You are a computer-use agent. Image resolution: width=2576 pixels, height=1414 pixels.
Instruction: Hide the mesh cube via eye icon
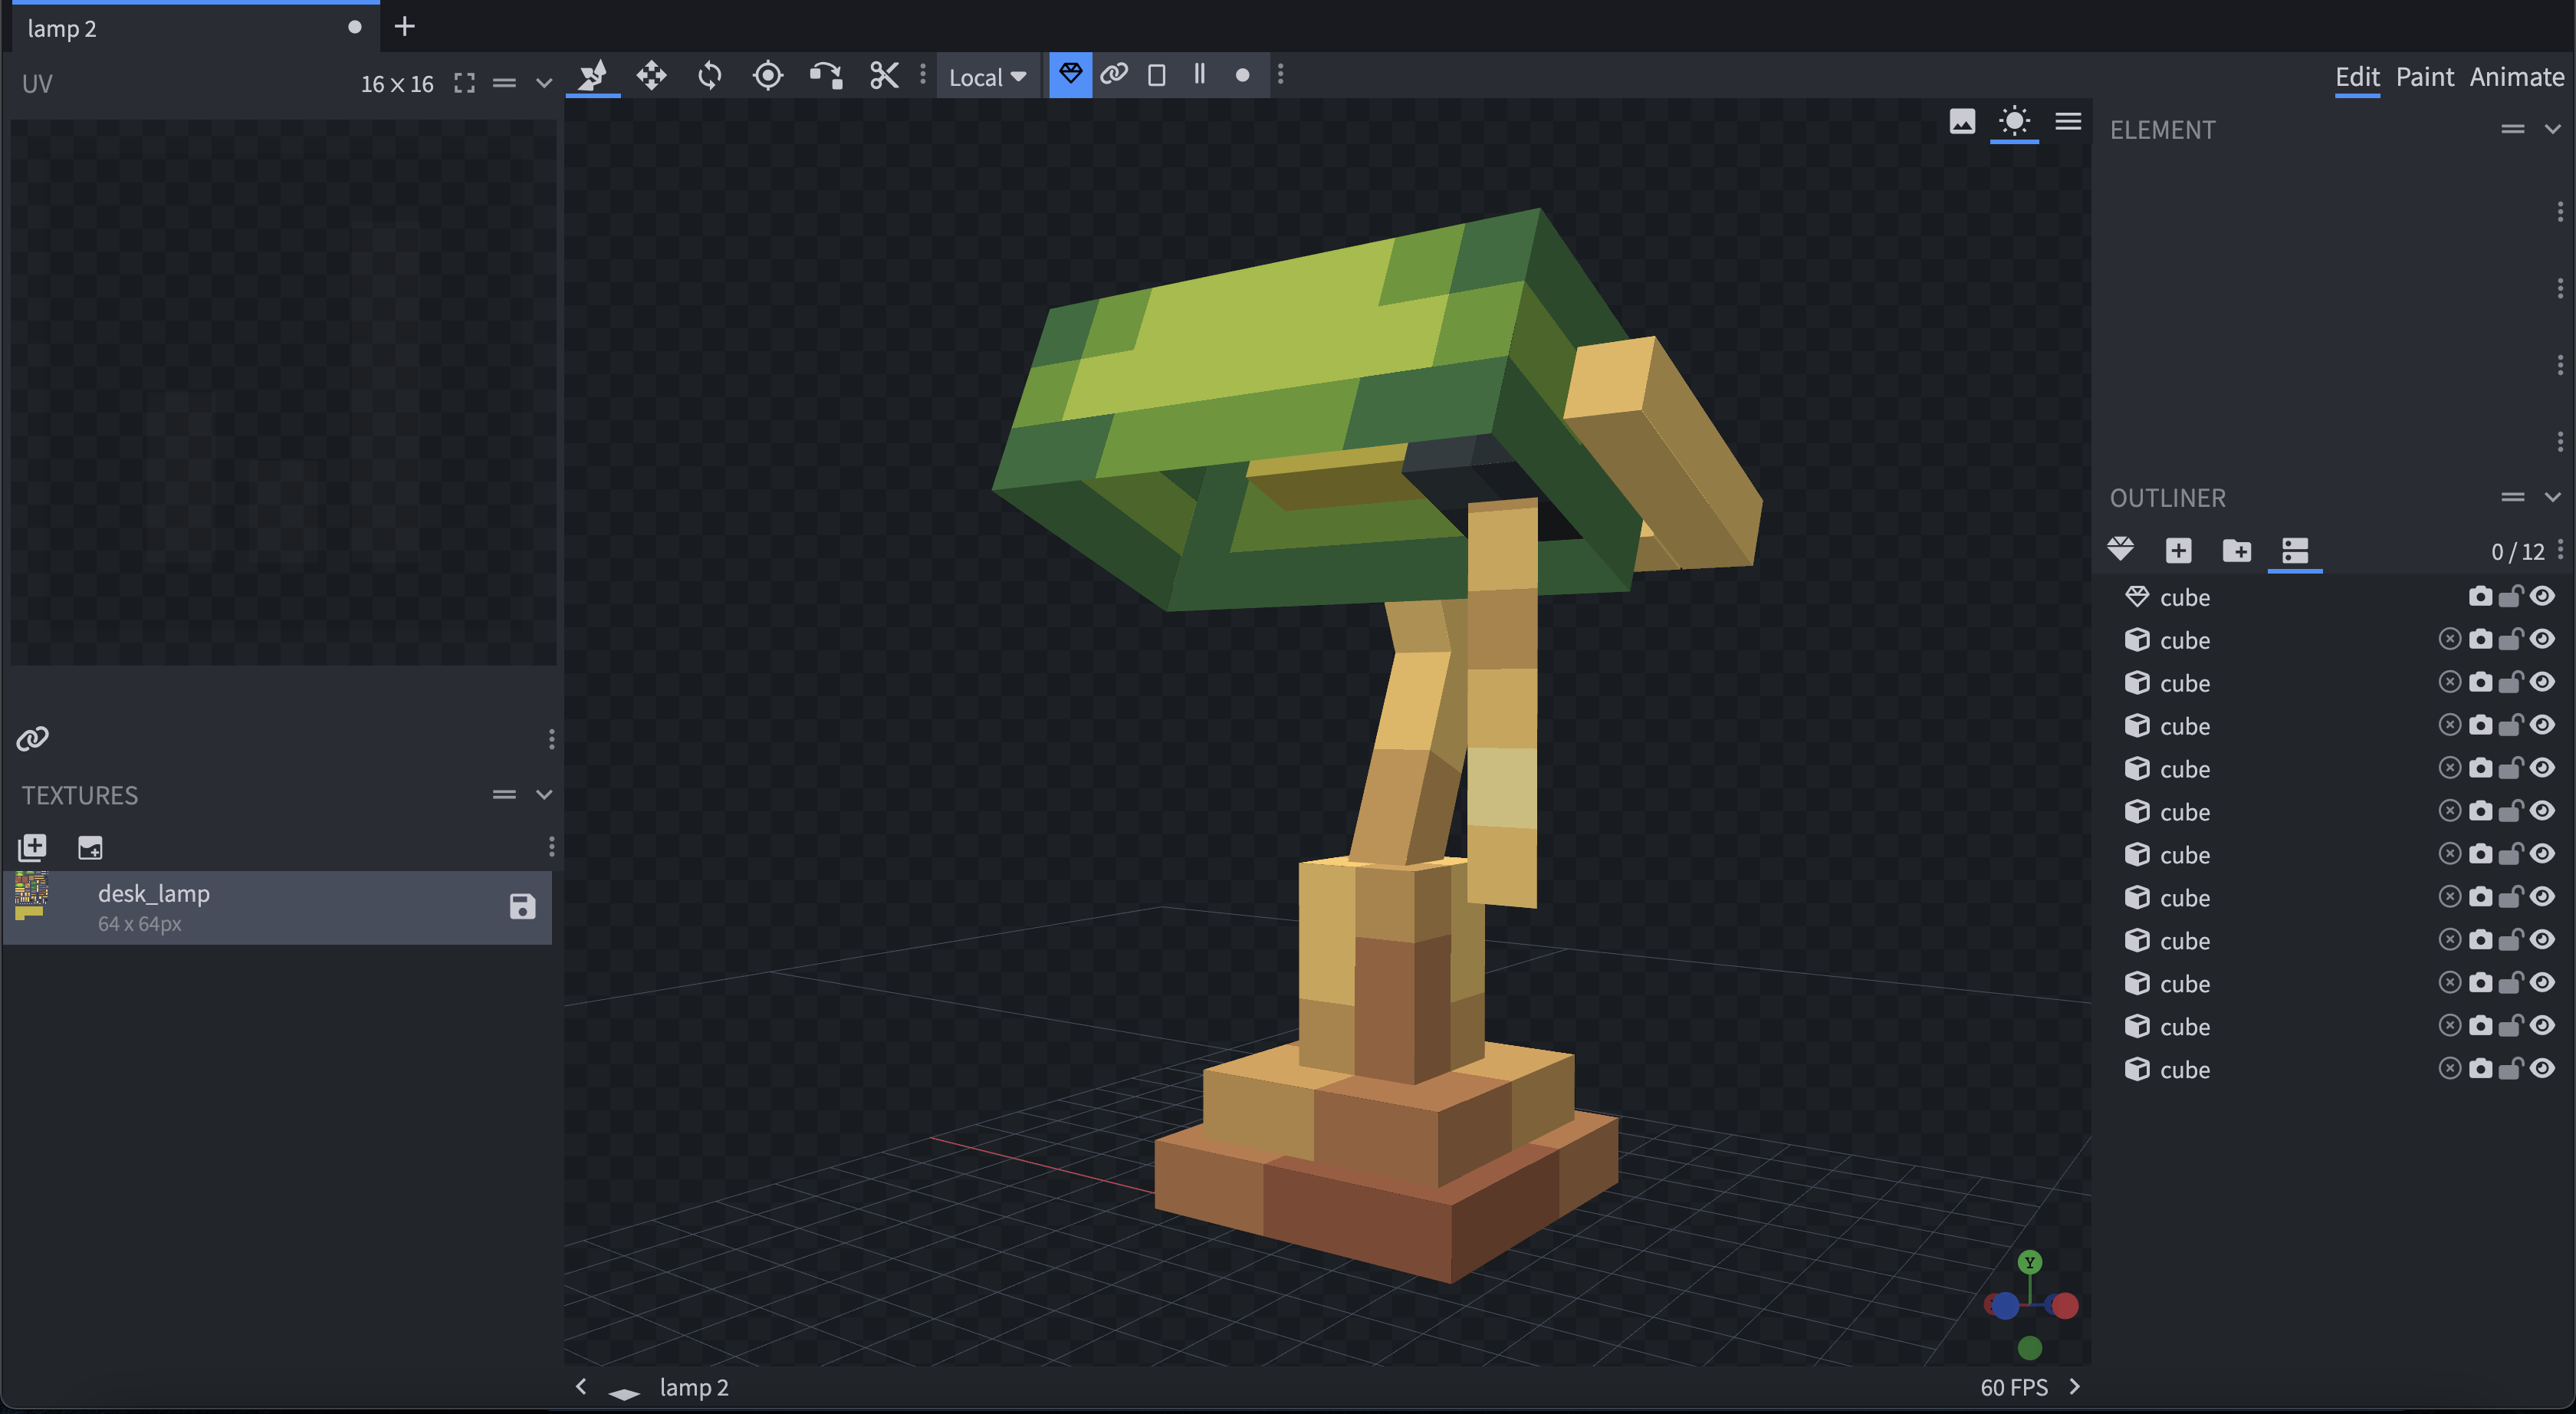pos(2542,597)
